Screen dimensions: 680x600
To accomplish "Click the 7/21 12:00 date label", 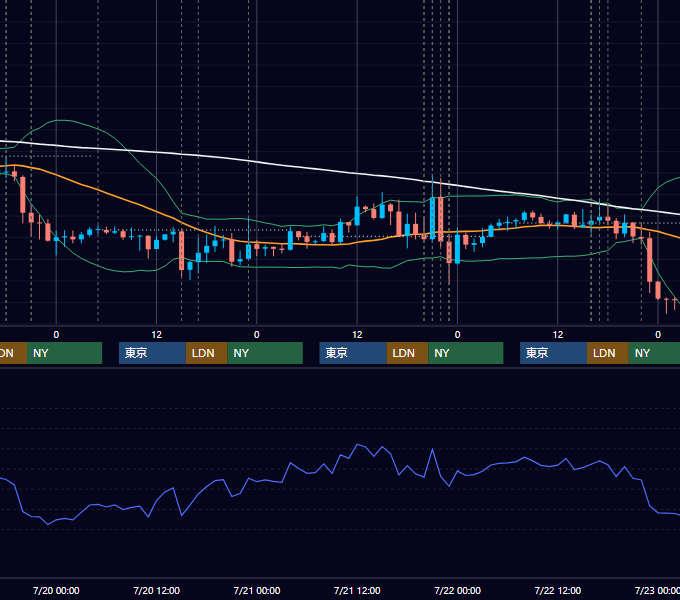I will tap(357, 590).
